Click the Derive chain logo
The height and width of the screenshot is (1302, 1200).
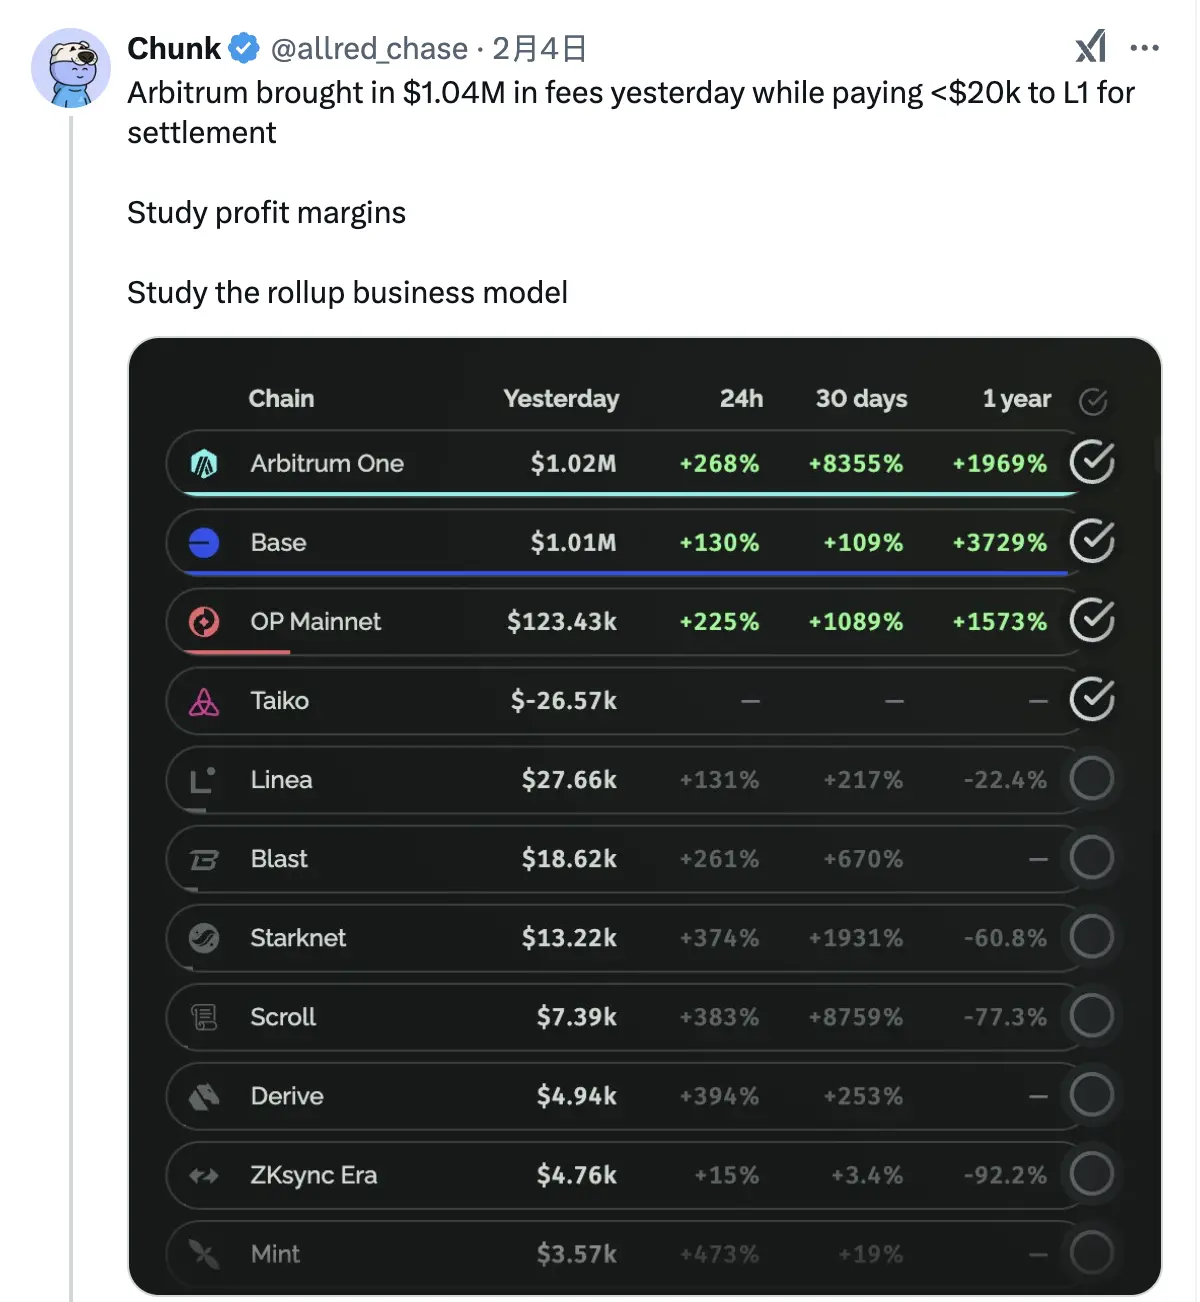point(204,1096)
